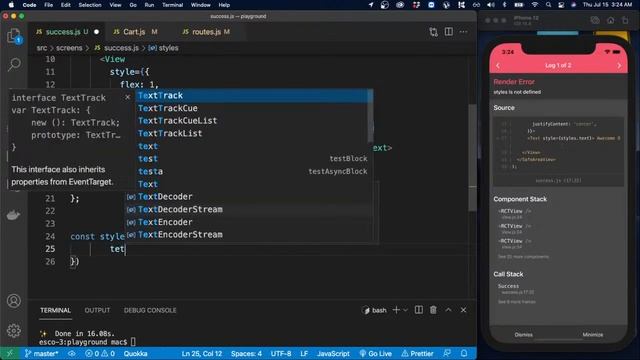Image resolution: width=640 pixels, height=360 pixels.
Task: Go to next log in simulator error
Action: pos(619,65)
